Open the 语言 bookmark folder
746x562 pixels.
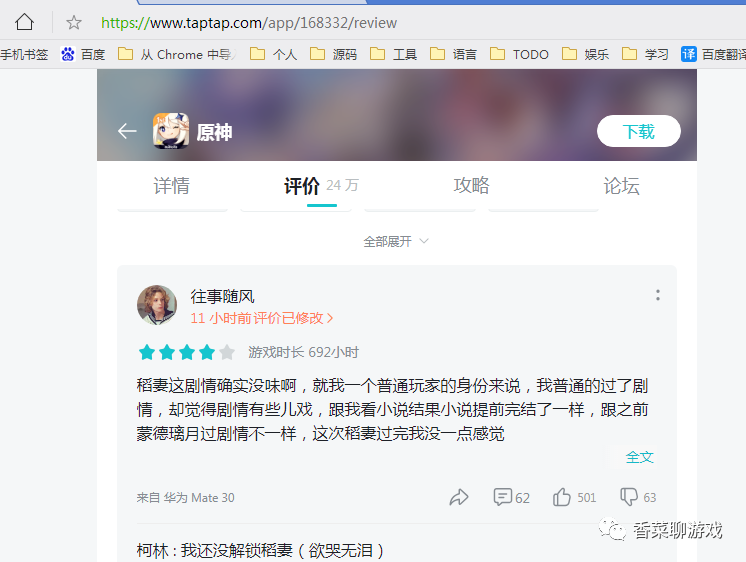453,55
